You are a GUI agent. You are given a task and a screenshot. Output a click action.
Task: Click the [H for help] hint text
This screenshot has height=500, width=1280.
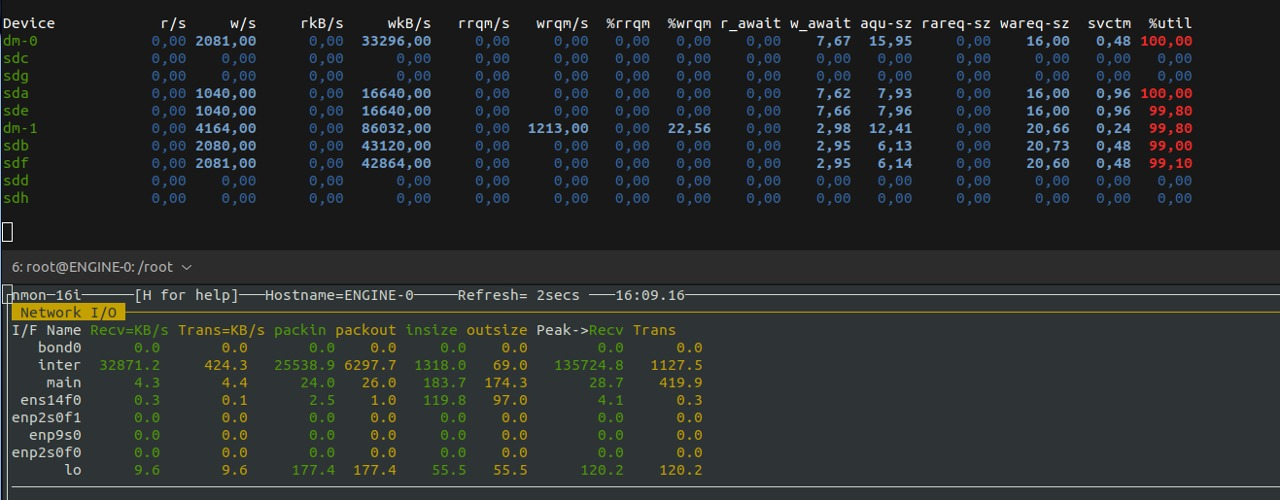[x=186, y=295]
